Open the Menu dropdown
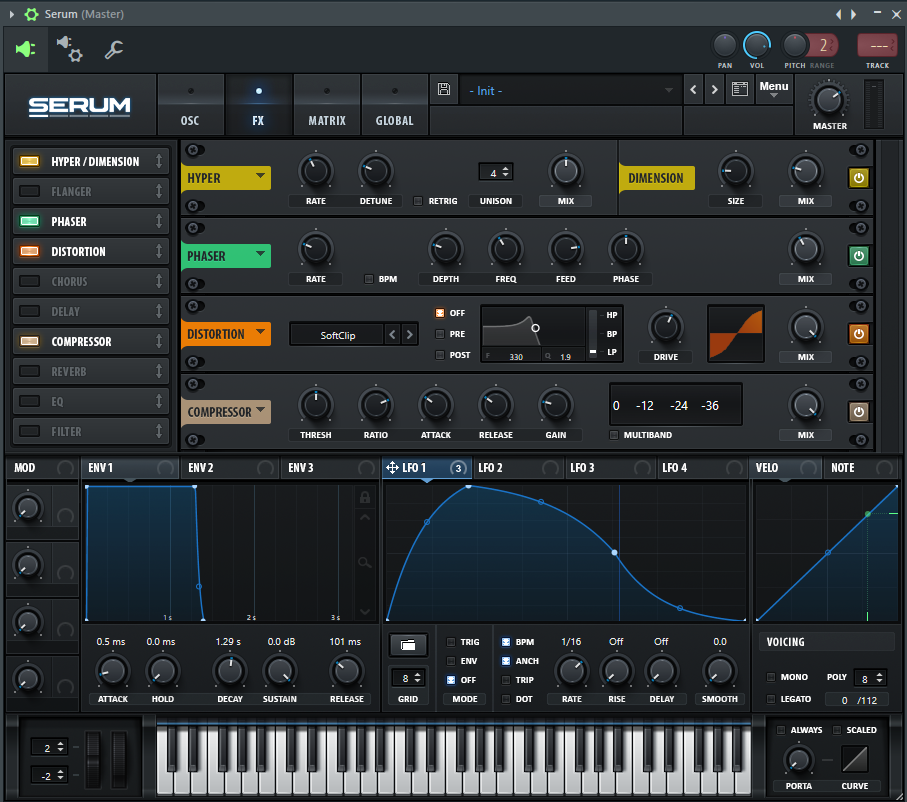This screenshot has height=802, width=907. coord(773,90)
